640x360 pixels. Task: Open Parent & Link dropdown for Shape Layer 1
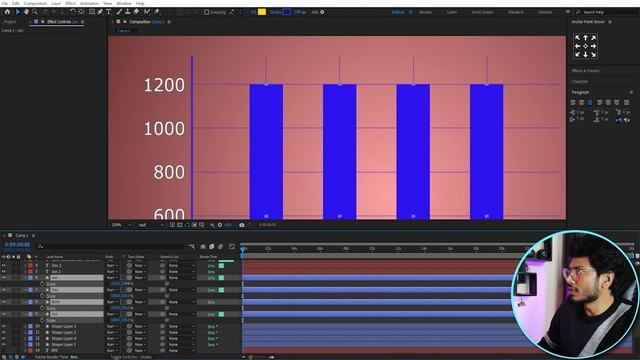(x=182, y=344)
